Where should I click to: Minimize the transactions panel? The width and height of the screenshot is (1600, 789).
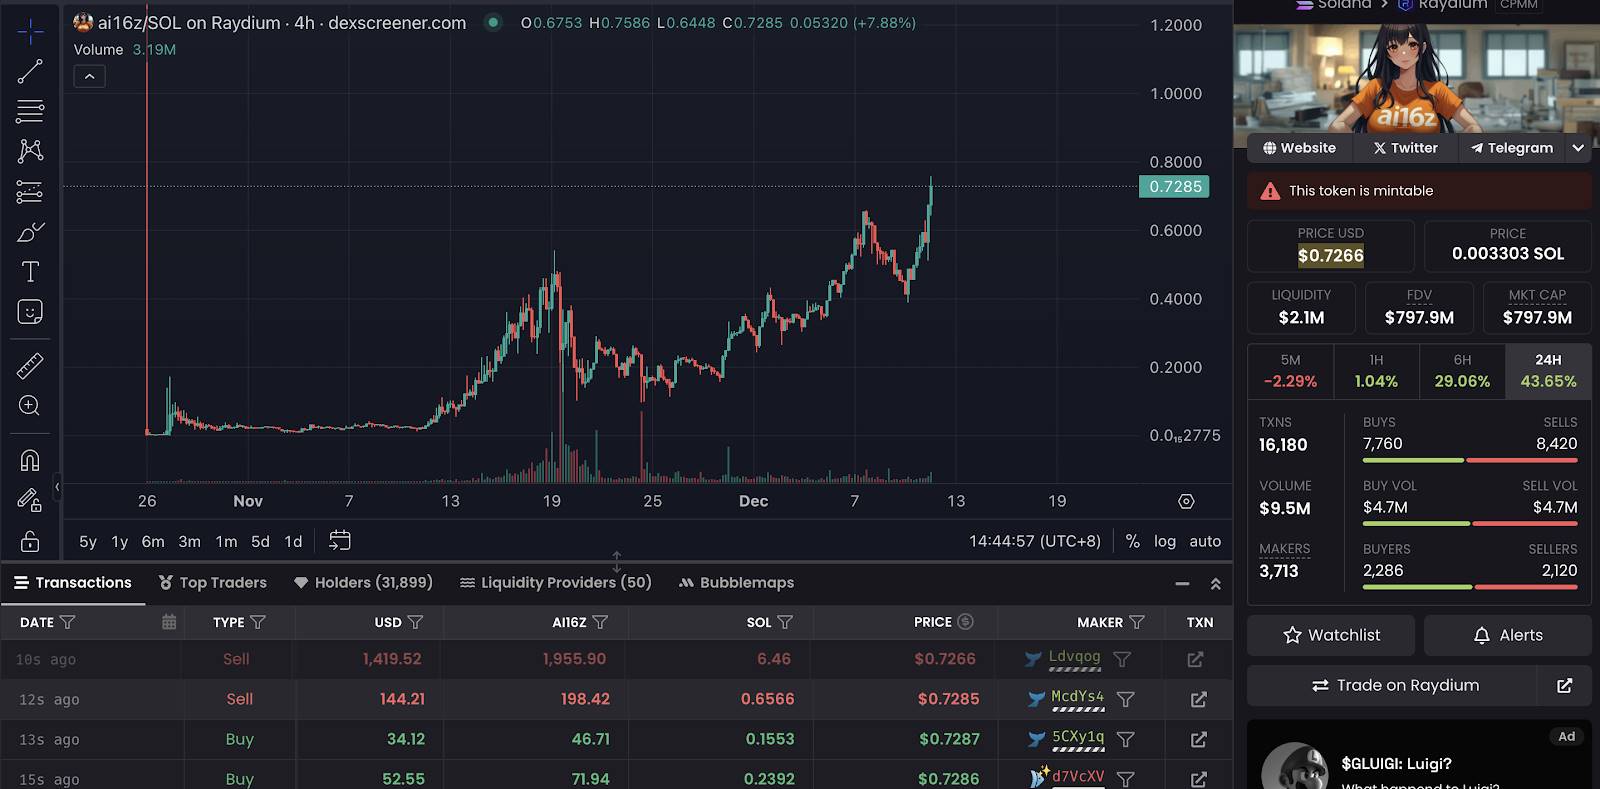[1182, 583]
